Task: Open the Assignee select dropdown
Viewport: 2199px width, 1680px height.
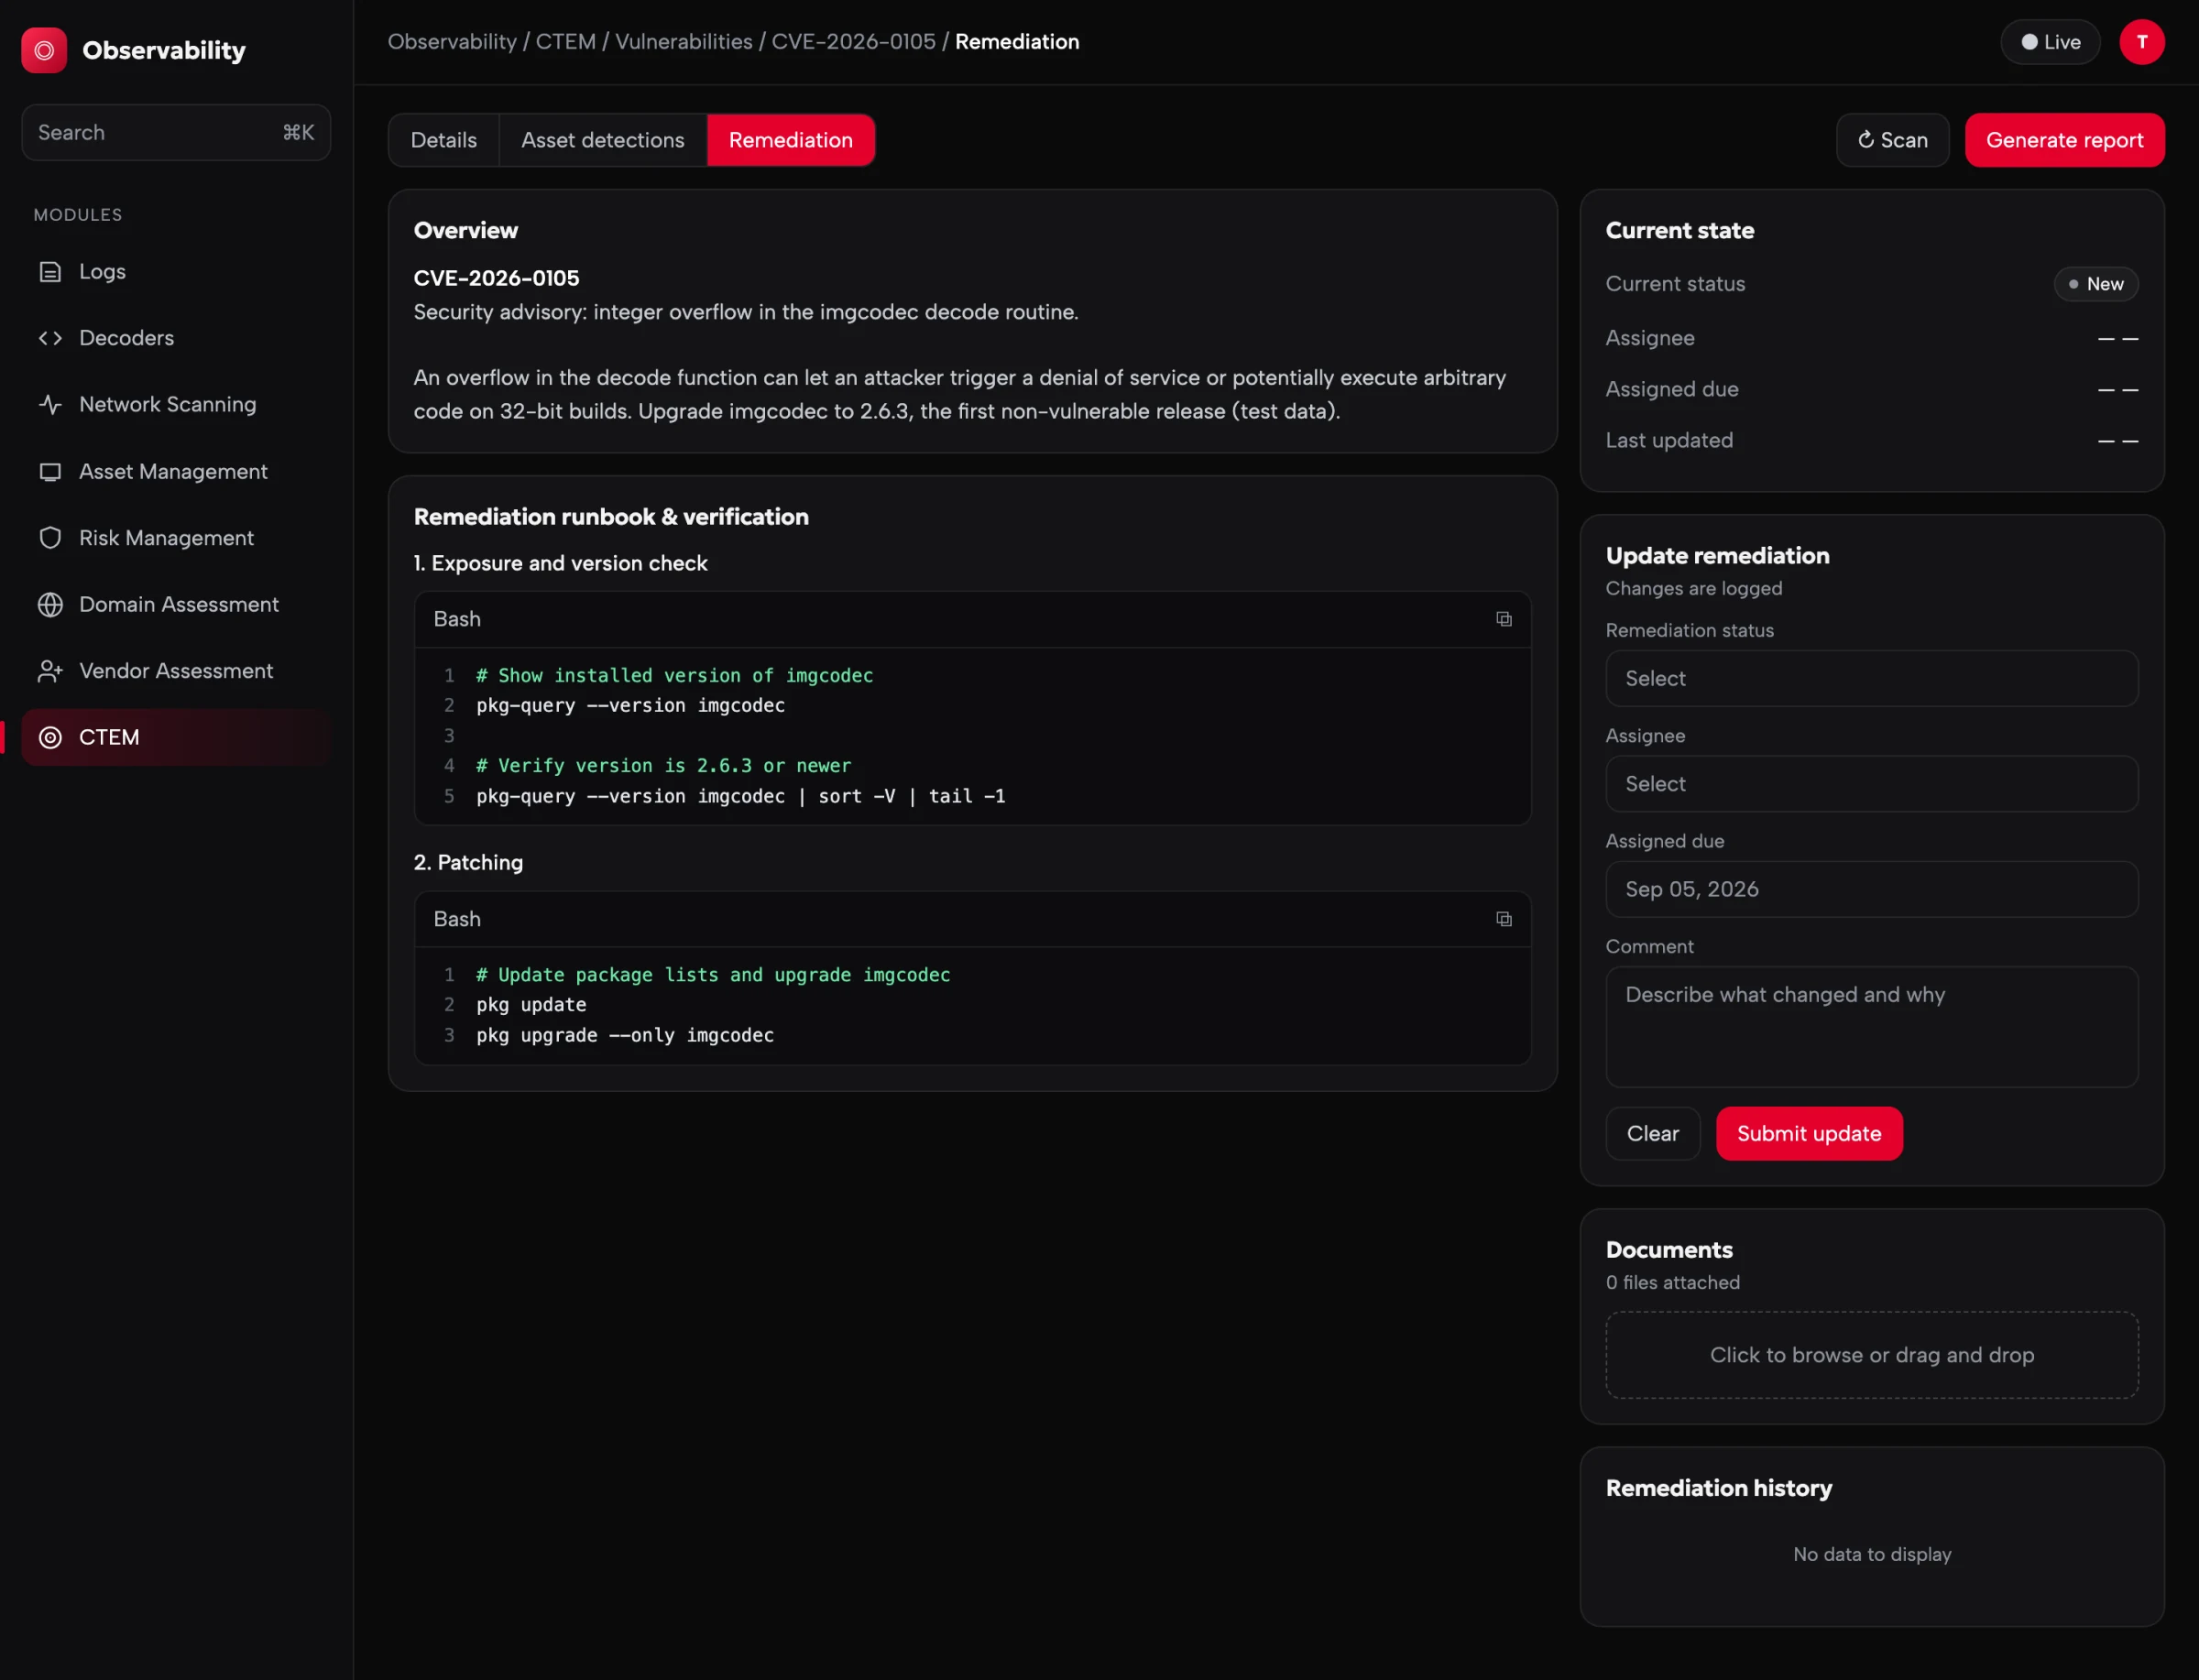Action: click(x=1871, y=784)
